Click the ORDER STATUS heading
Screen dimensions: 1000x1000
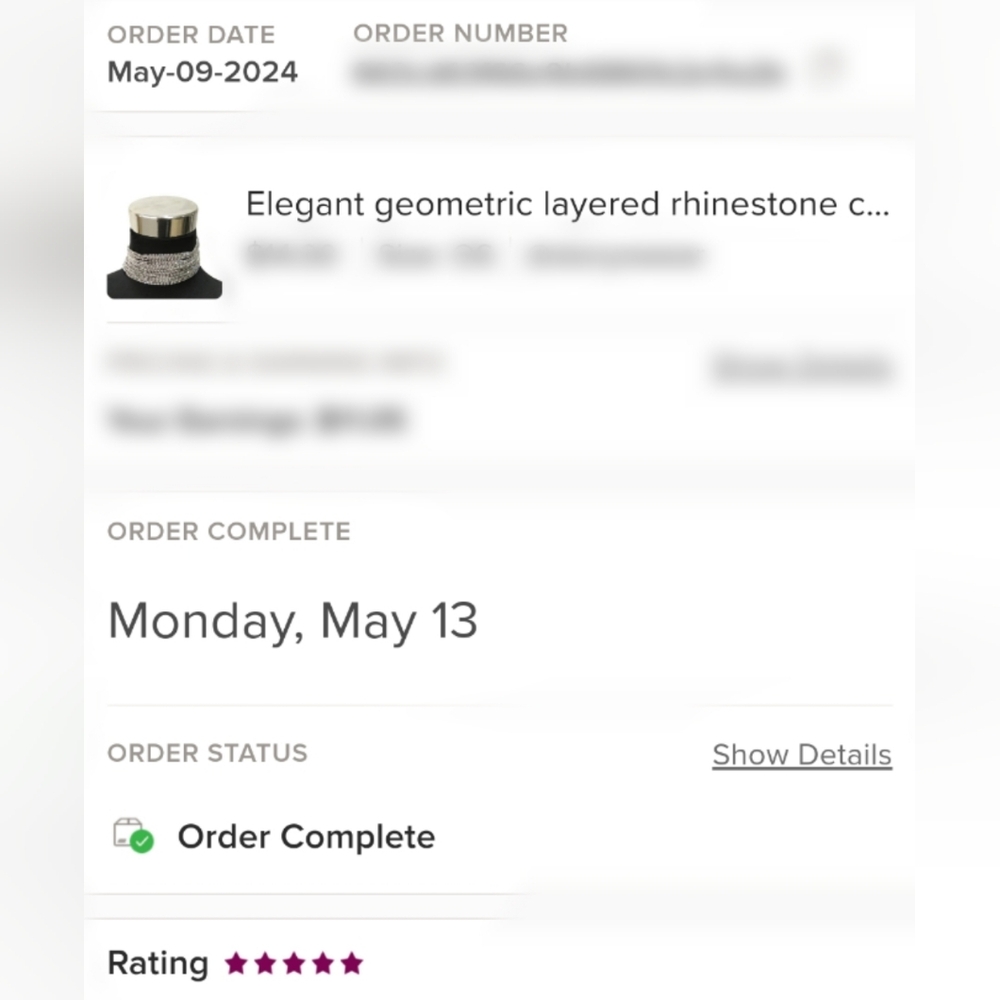click(x=207, y=753)
